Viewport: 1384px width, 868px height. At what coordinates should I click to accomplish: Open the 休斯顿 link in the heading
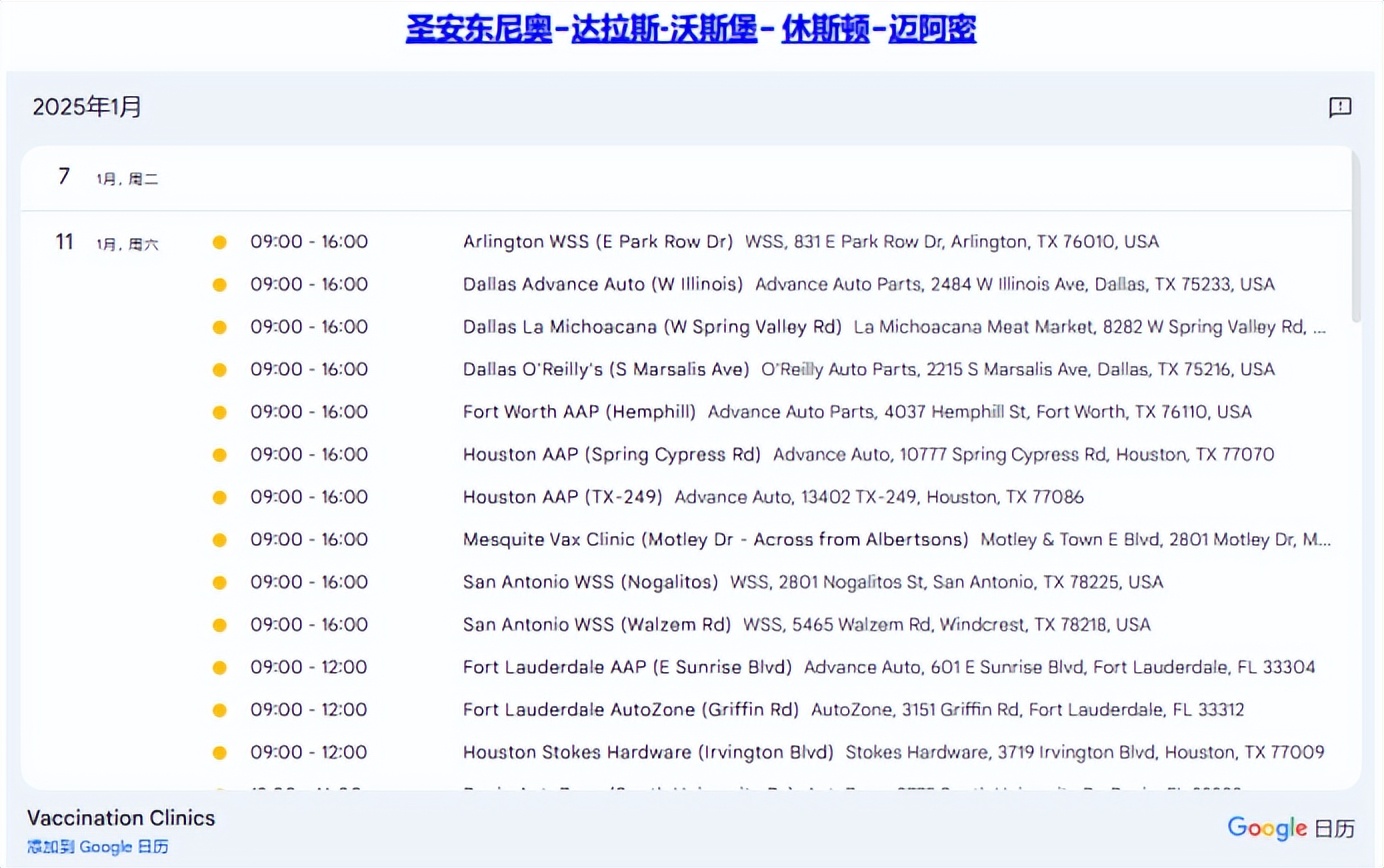coord(825,29)
